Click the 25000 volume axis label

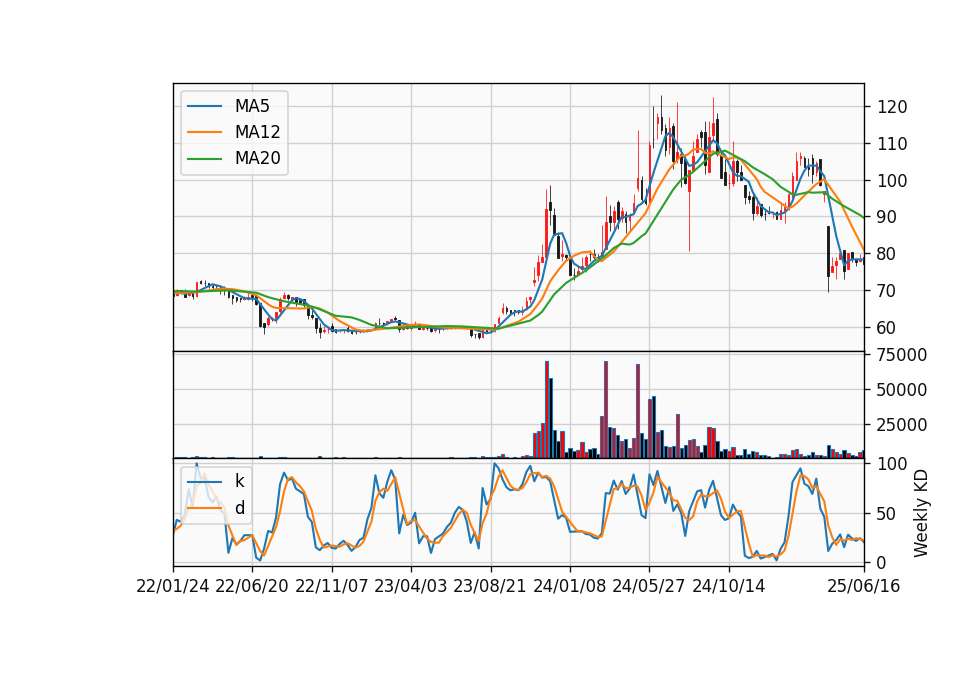point(902,425)
